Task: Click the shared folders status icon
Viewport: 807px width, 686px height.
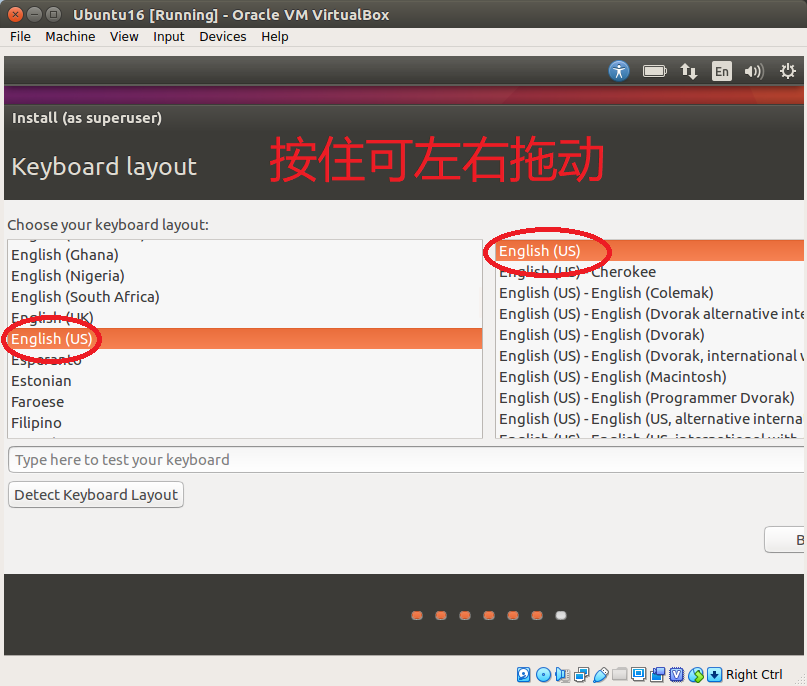Action: [x=620, y=674]
